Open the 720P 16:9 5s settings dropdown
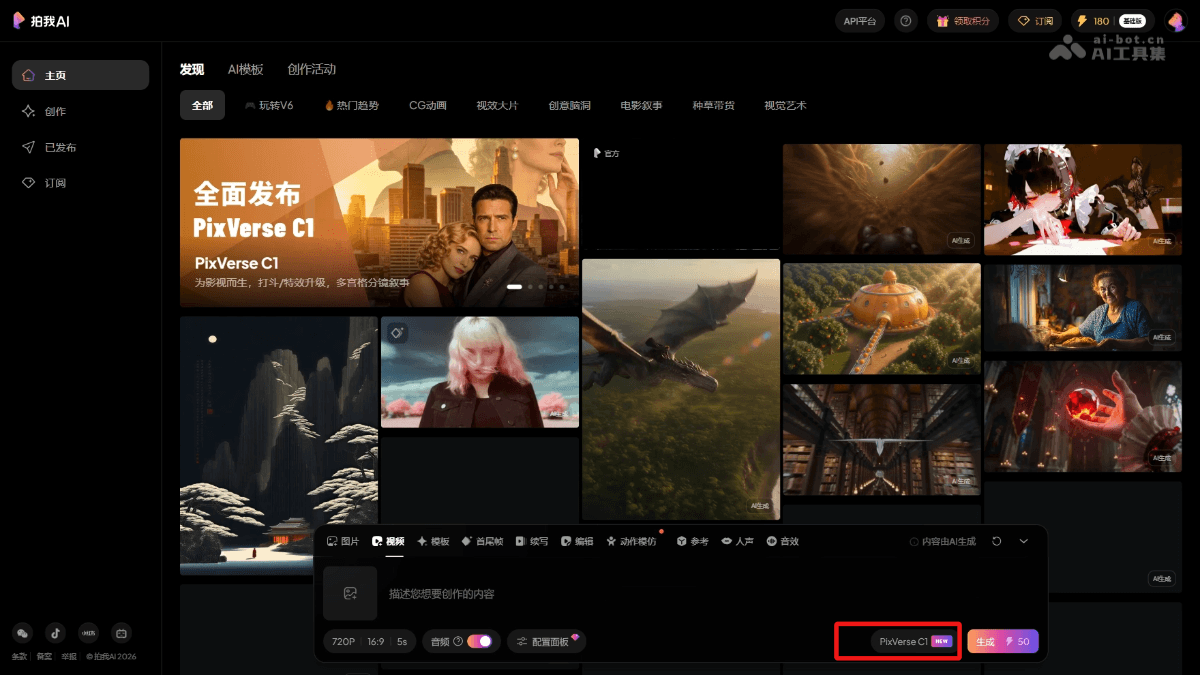 (x=369, y=641)
